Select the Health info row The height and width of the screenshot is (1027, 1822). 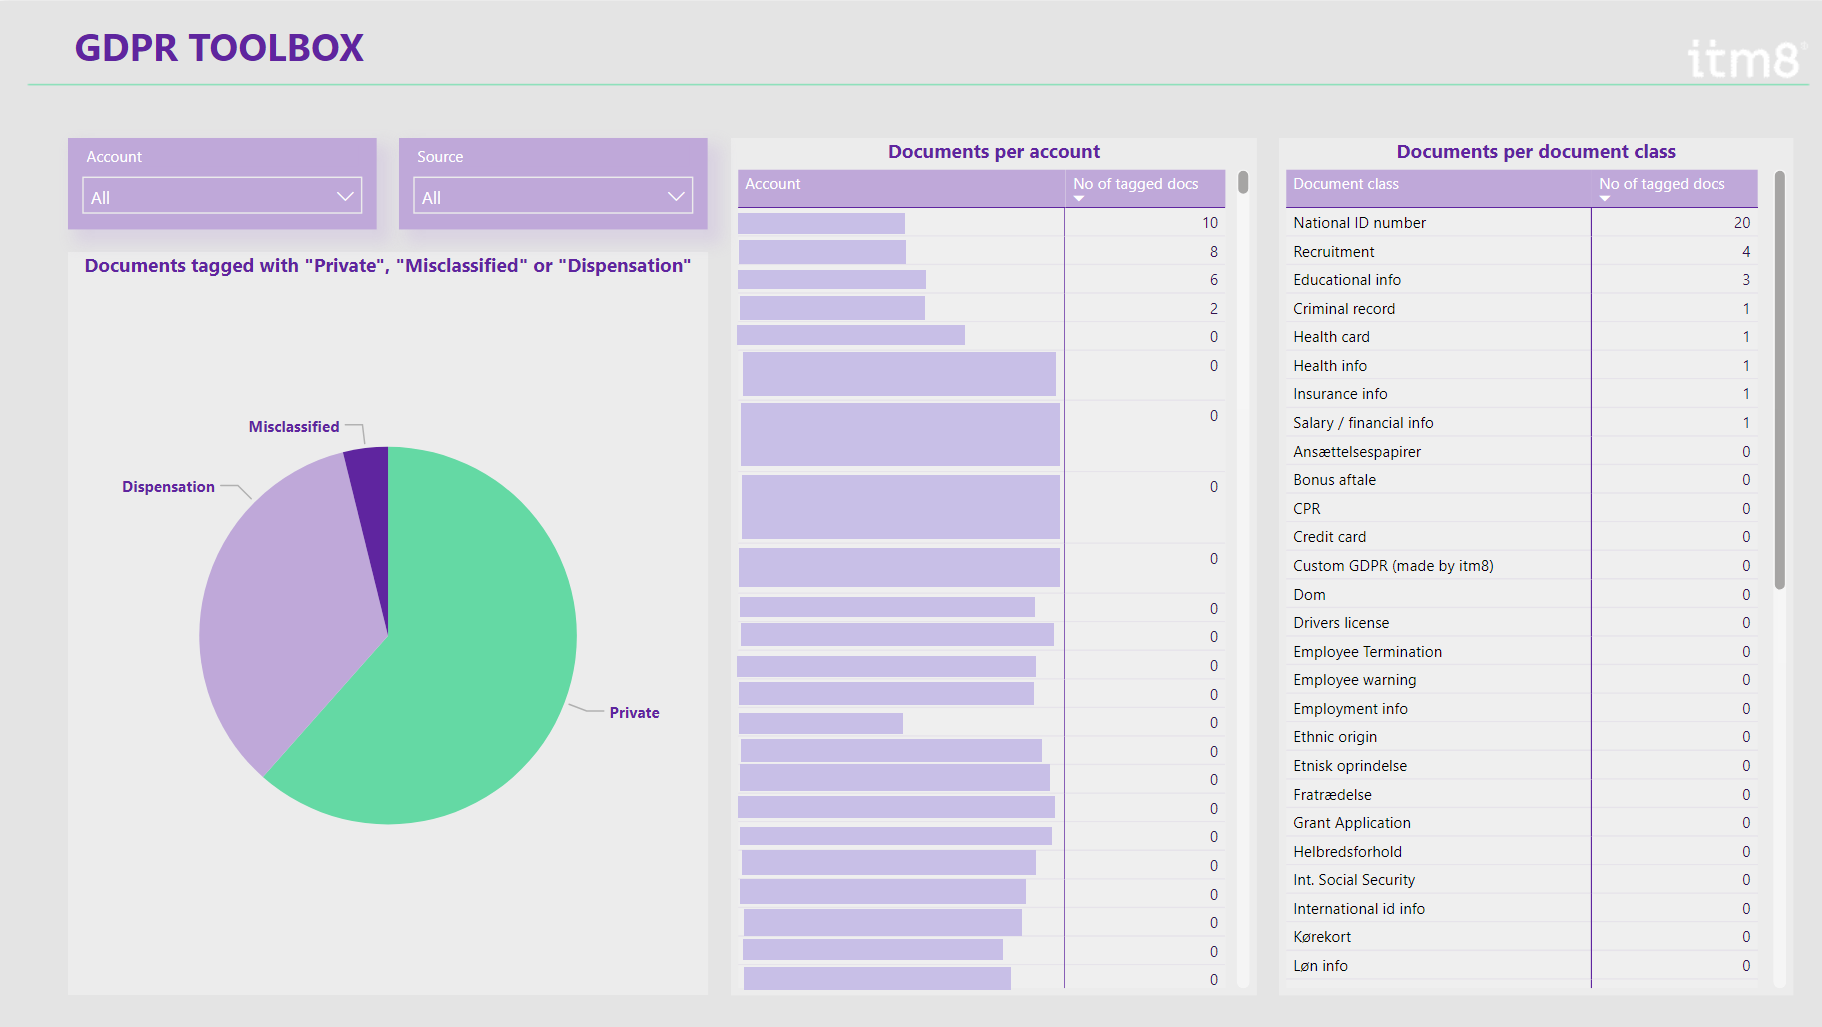[1521, 366]
